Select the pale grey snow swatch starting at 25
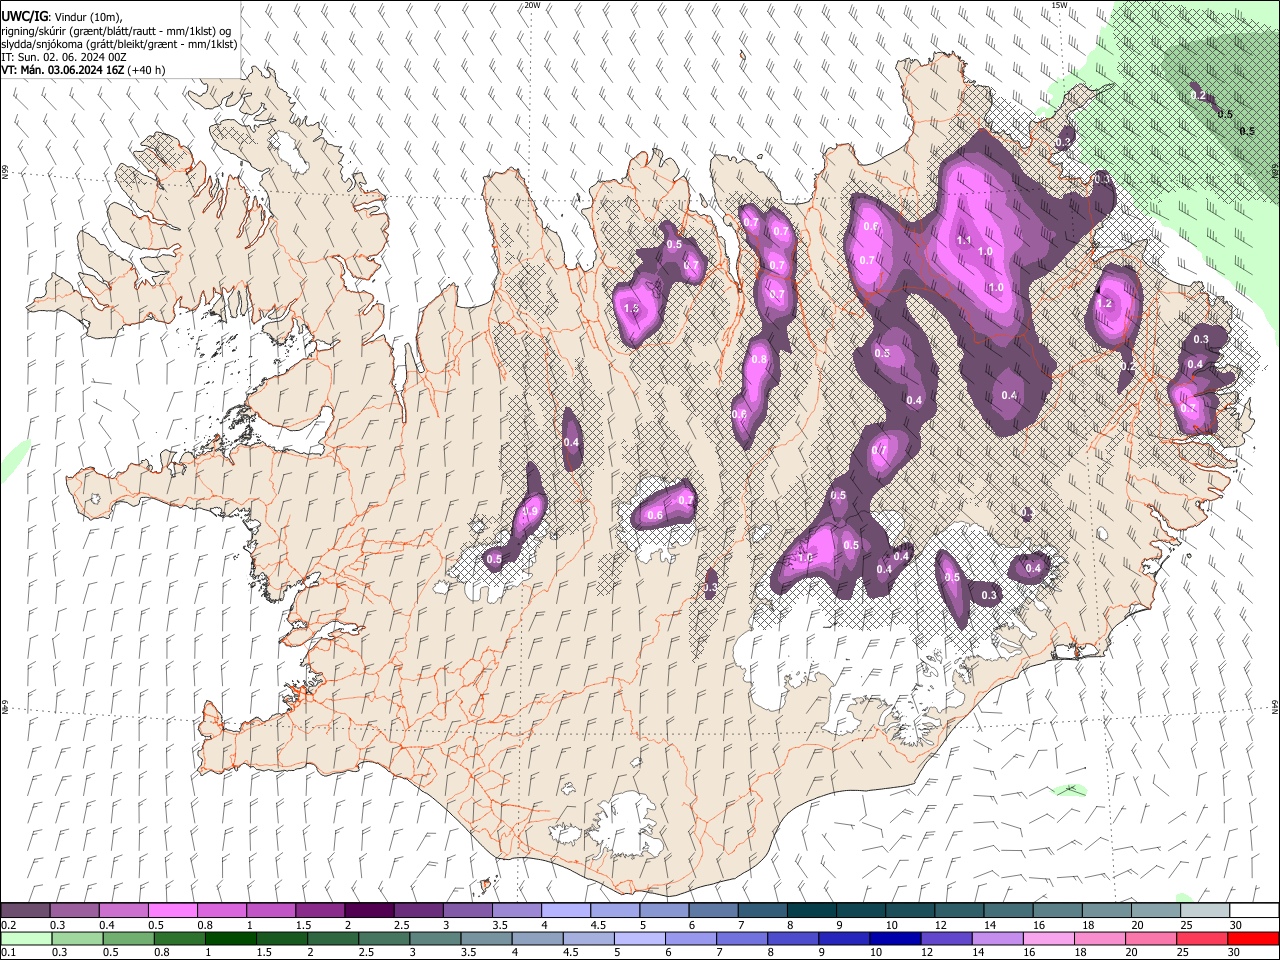The width and height of the screenshot is (1280, 960). [1204, 911]
